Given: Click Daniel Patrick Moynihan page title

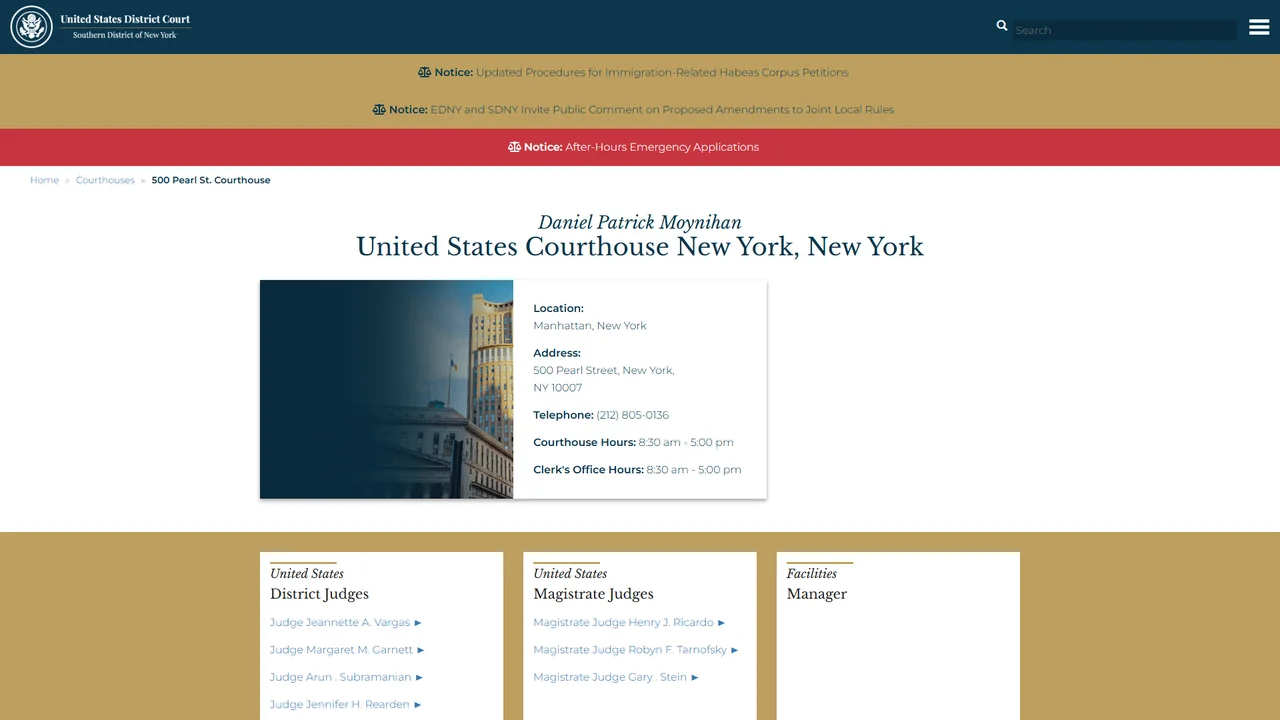Looking at the screenshot, I should click(x=640, y=222).
